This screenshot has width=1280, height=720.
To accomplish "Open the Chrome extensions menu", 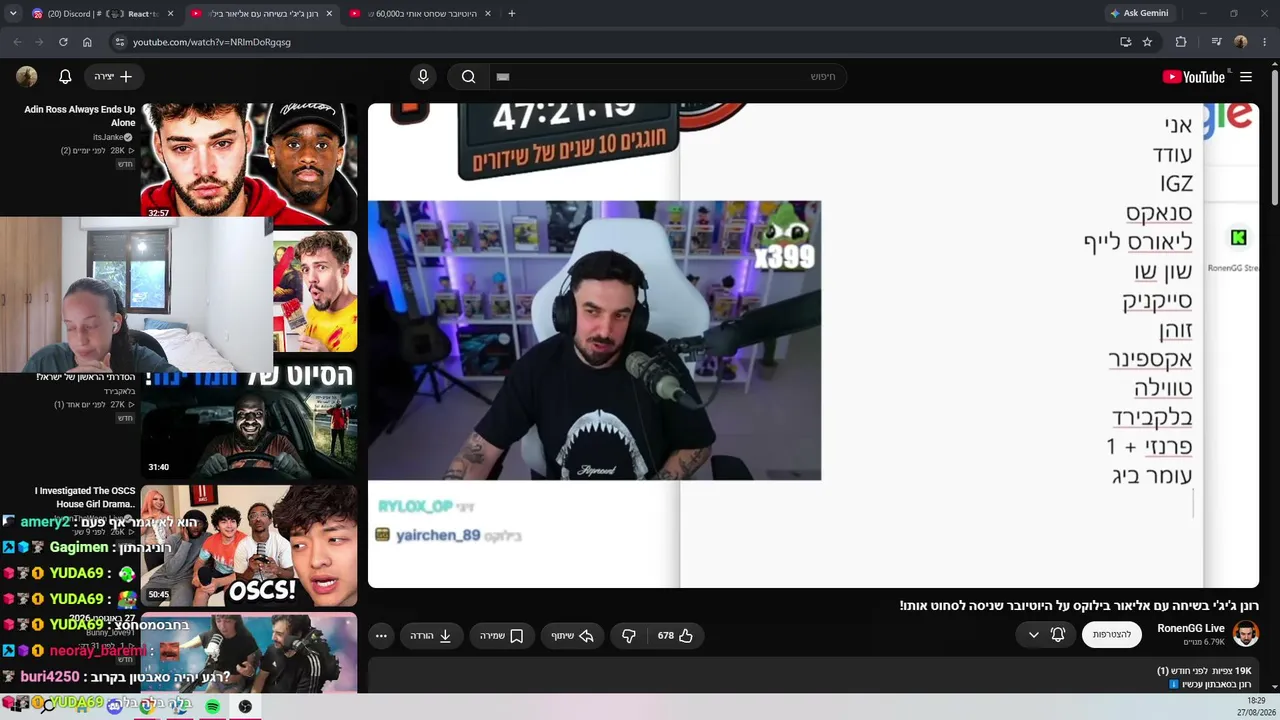I will (1181, 42).
